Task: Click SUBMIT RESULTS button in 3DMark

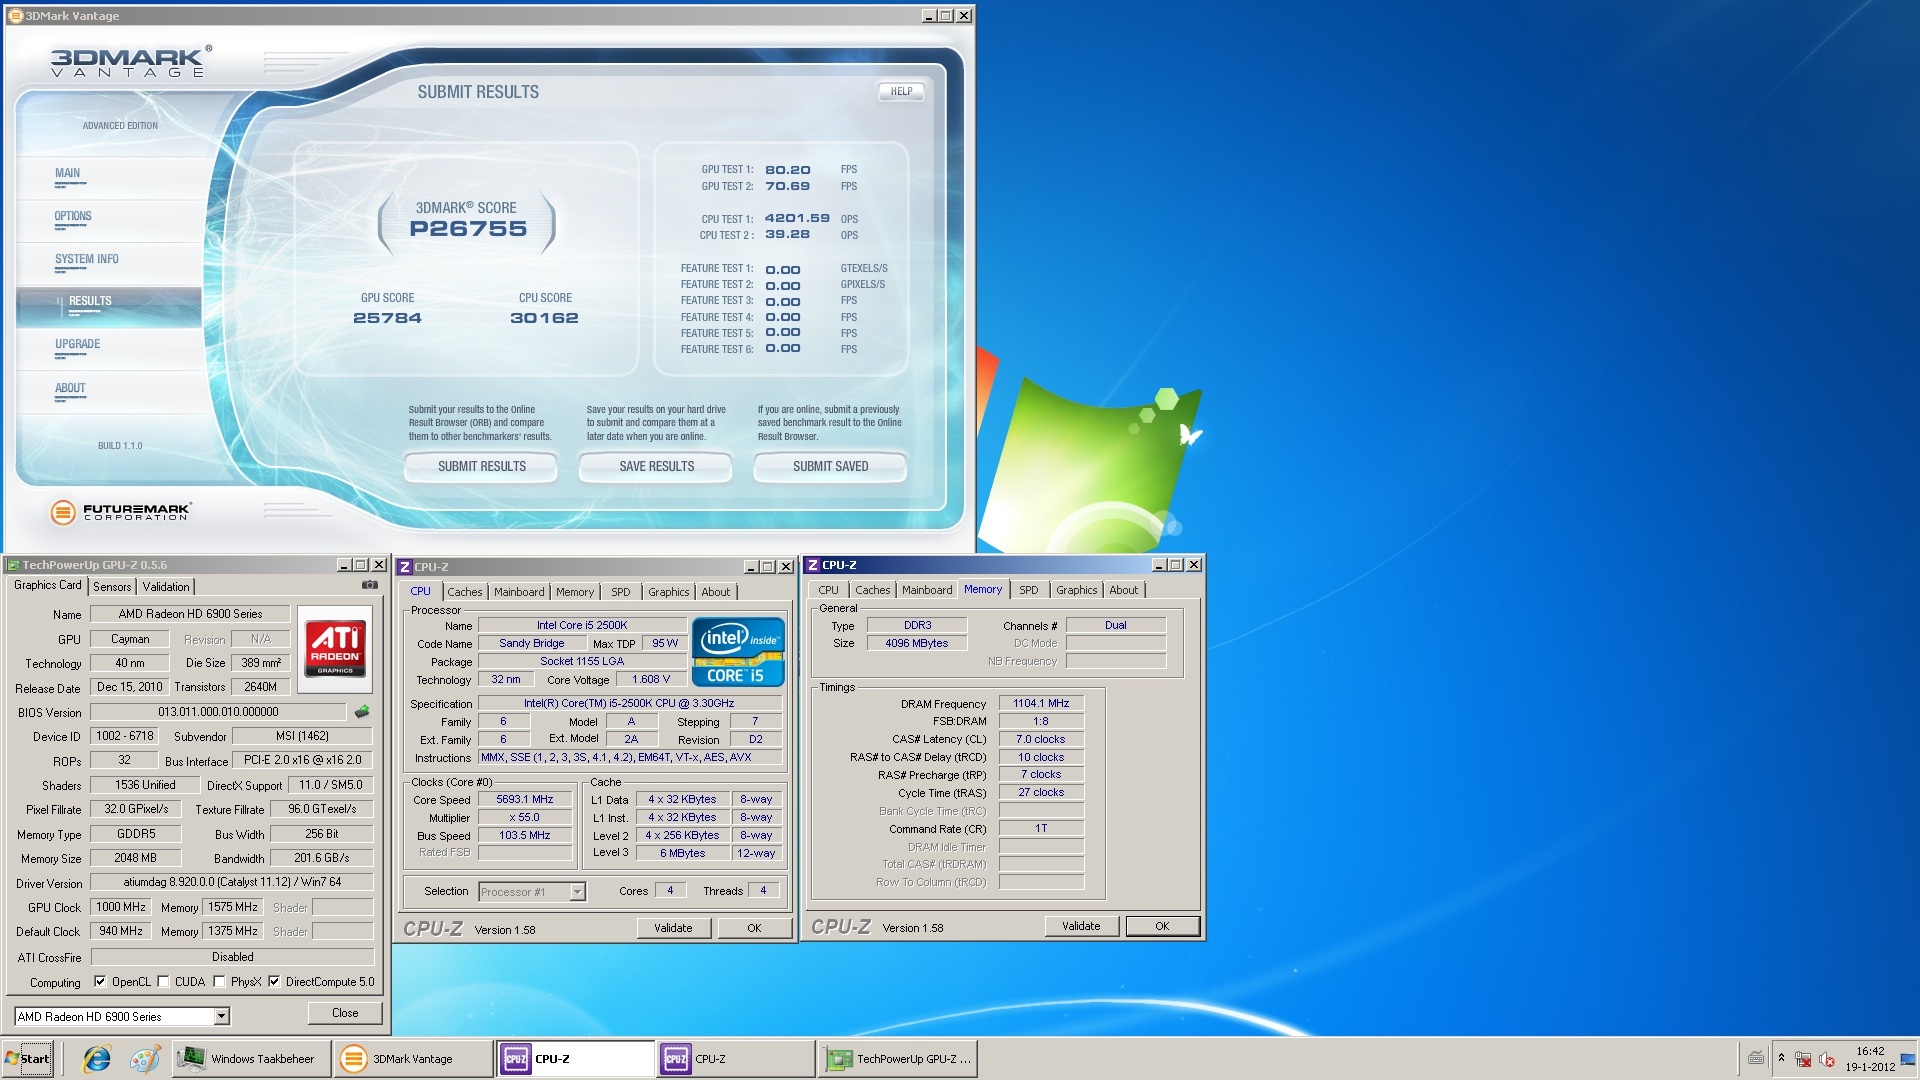Action: point(481,466)
